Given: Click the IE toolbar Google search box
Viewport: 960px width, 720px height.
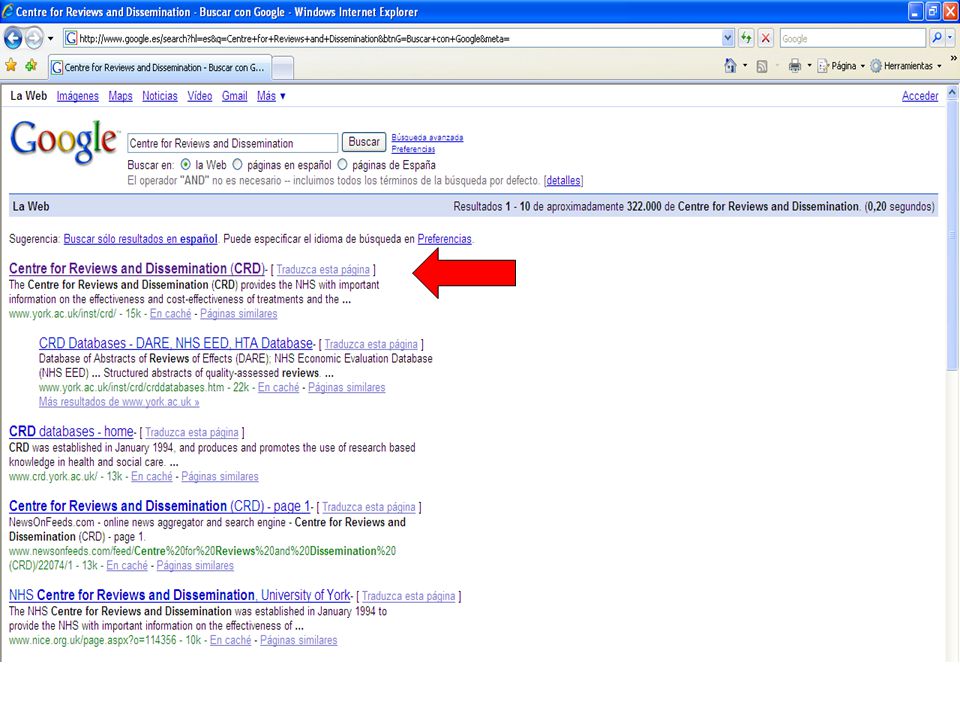Looking at the screenshot, I should coord(852,39).
